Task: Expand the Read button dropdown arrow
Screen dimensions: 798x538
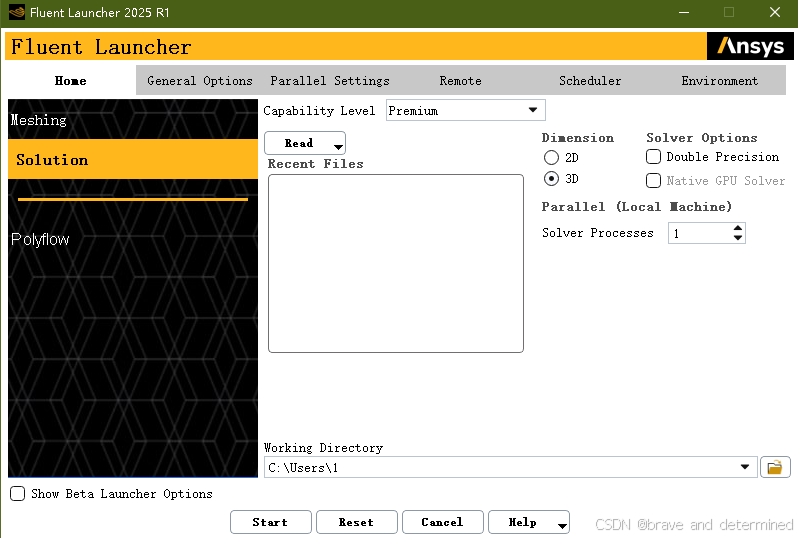Action: click(x=338, y=147)
